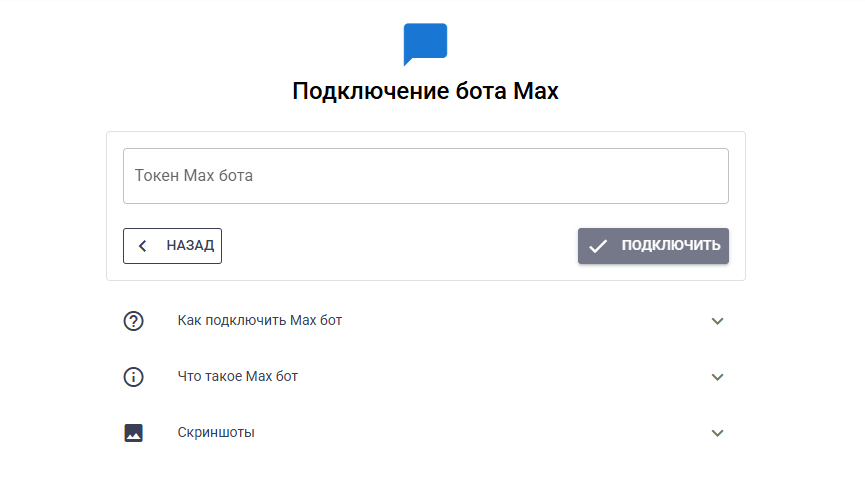This screenshot has height=502, width=865.
Task: Focus the 'Токен Max бота' input field
Action: click(x=426, y=176)
